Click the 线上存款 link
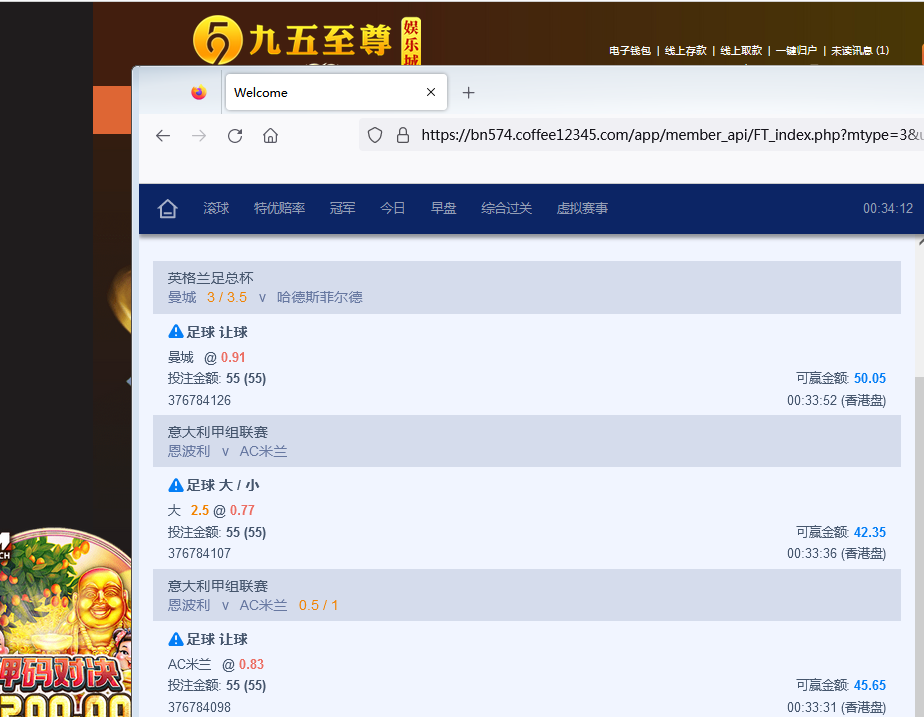This screenshot has width=924, height=717. (x=686, y=51)
